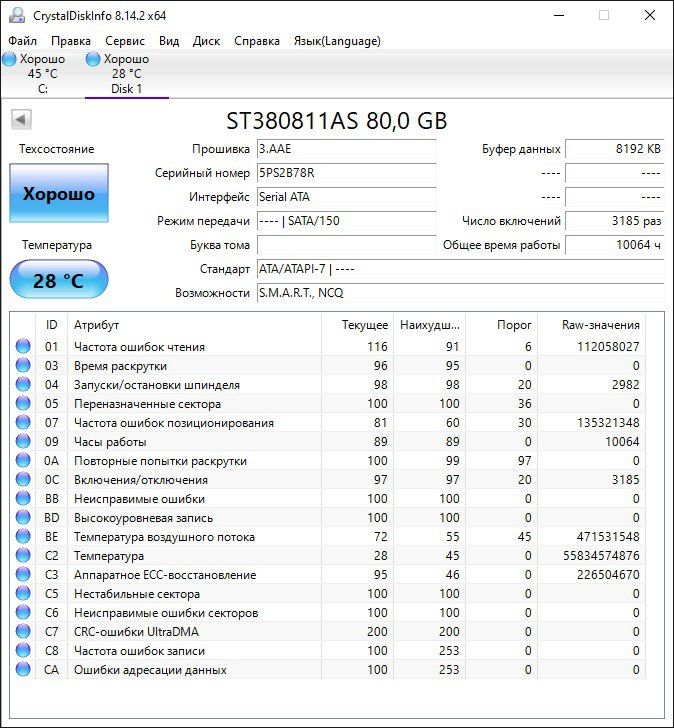Click the Общее время работы label

point(501,245)
